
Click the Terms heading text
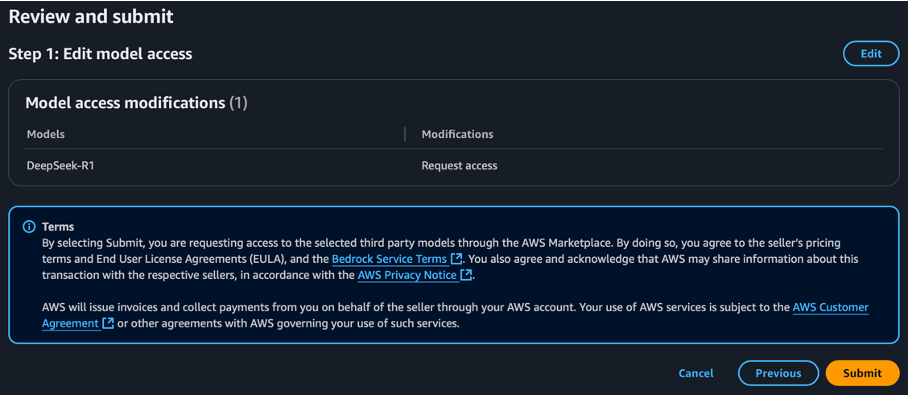click(x=58, y=227)
